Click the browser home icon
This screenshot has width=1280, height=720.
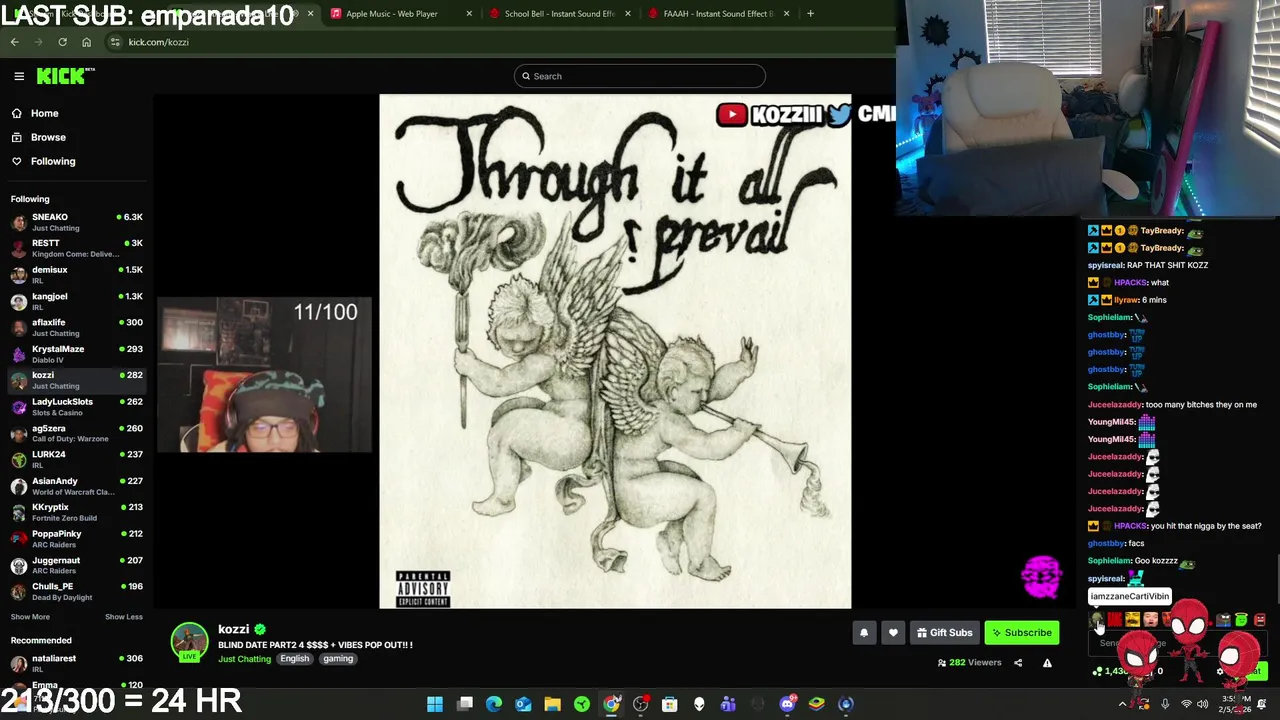pos(86,42)
